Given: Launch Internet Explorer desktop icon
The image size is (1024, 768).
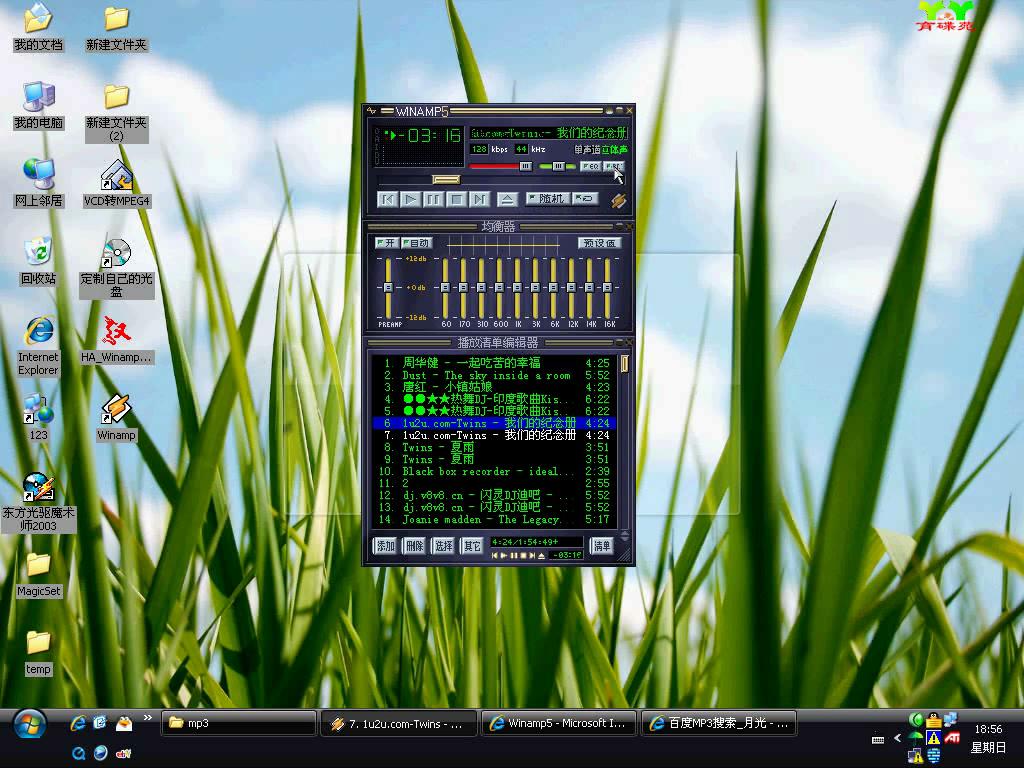Looking at the screenshot, I should click(x=39, y=345).
